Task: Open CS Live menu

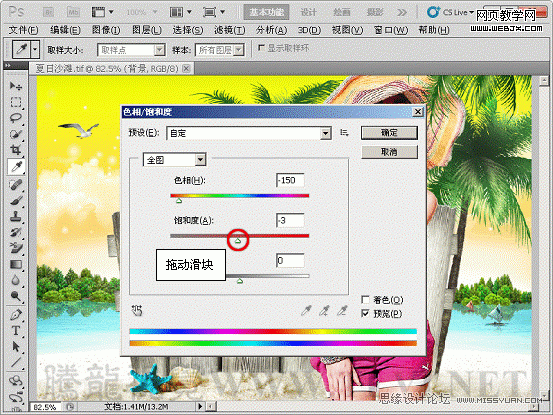Action: point(450,12)
